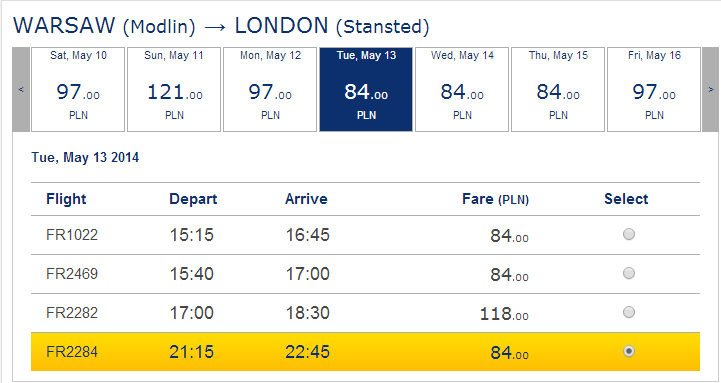Switch to Sat, May 10 date tab
This screenshot has width=721, height=383.
78,89
